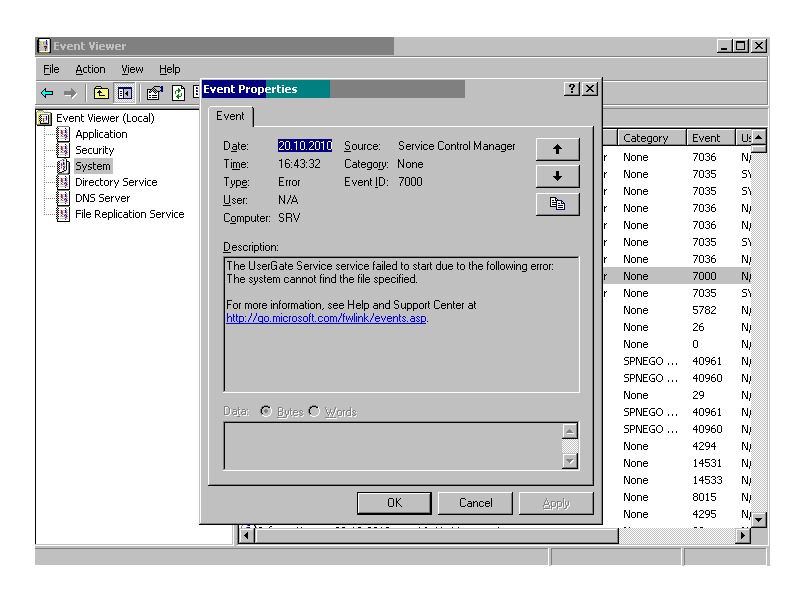The width and height of the screenshot is (800, 600).
Task: Click the next event down arrow button
Action: click(x=558, y=175)
